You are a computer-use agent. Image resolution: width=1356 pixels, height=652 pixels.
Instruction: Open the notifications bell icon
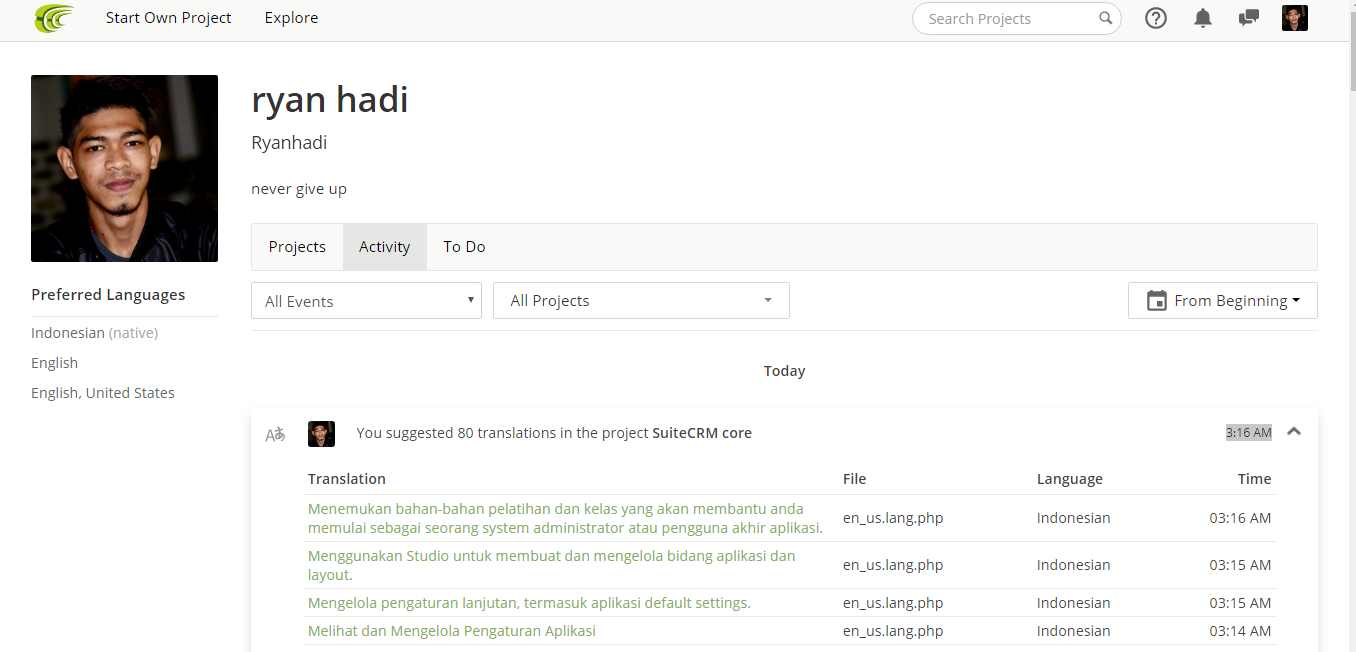tap(1203, 18)
